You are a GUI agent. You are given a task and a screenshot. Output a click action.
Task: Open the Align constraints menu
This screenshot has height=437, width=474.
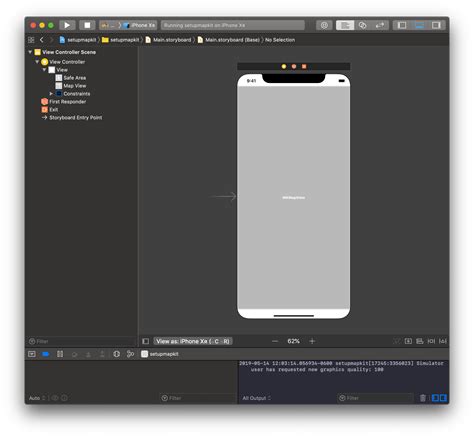click(420, 341)
